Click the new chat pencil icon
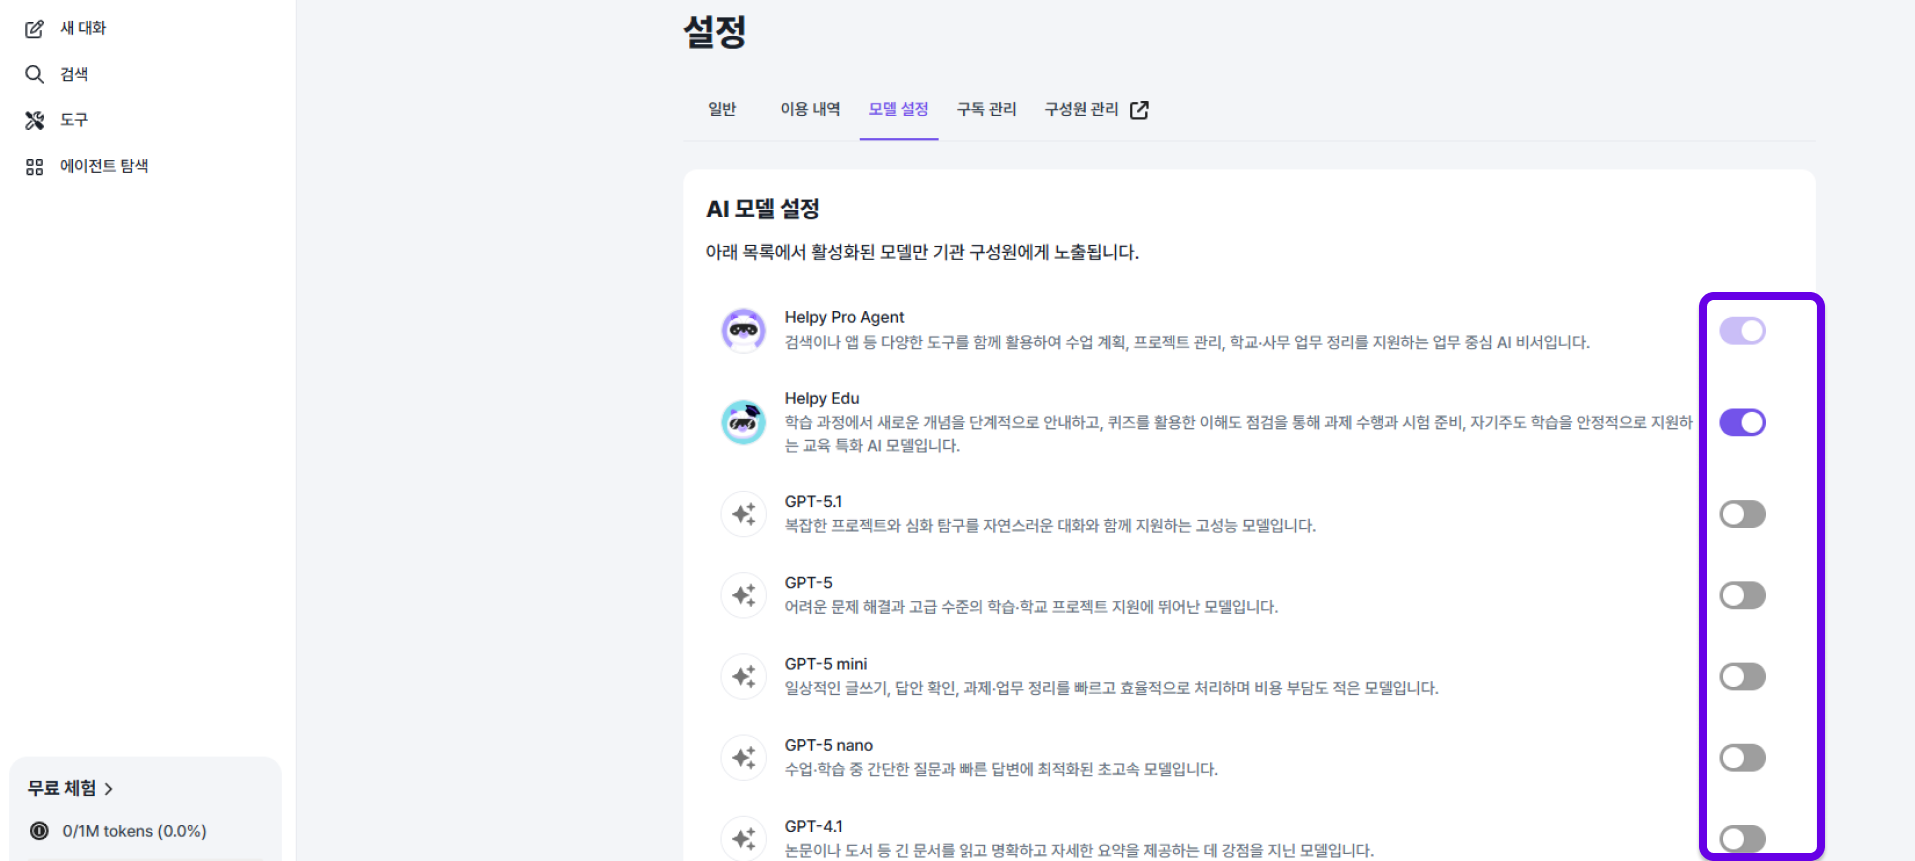This screenshot has width=1915, height=861. [34, 29]
